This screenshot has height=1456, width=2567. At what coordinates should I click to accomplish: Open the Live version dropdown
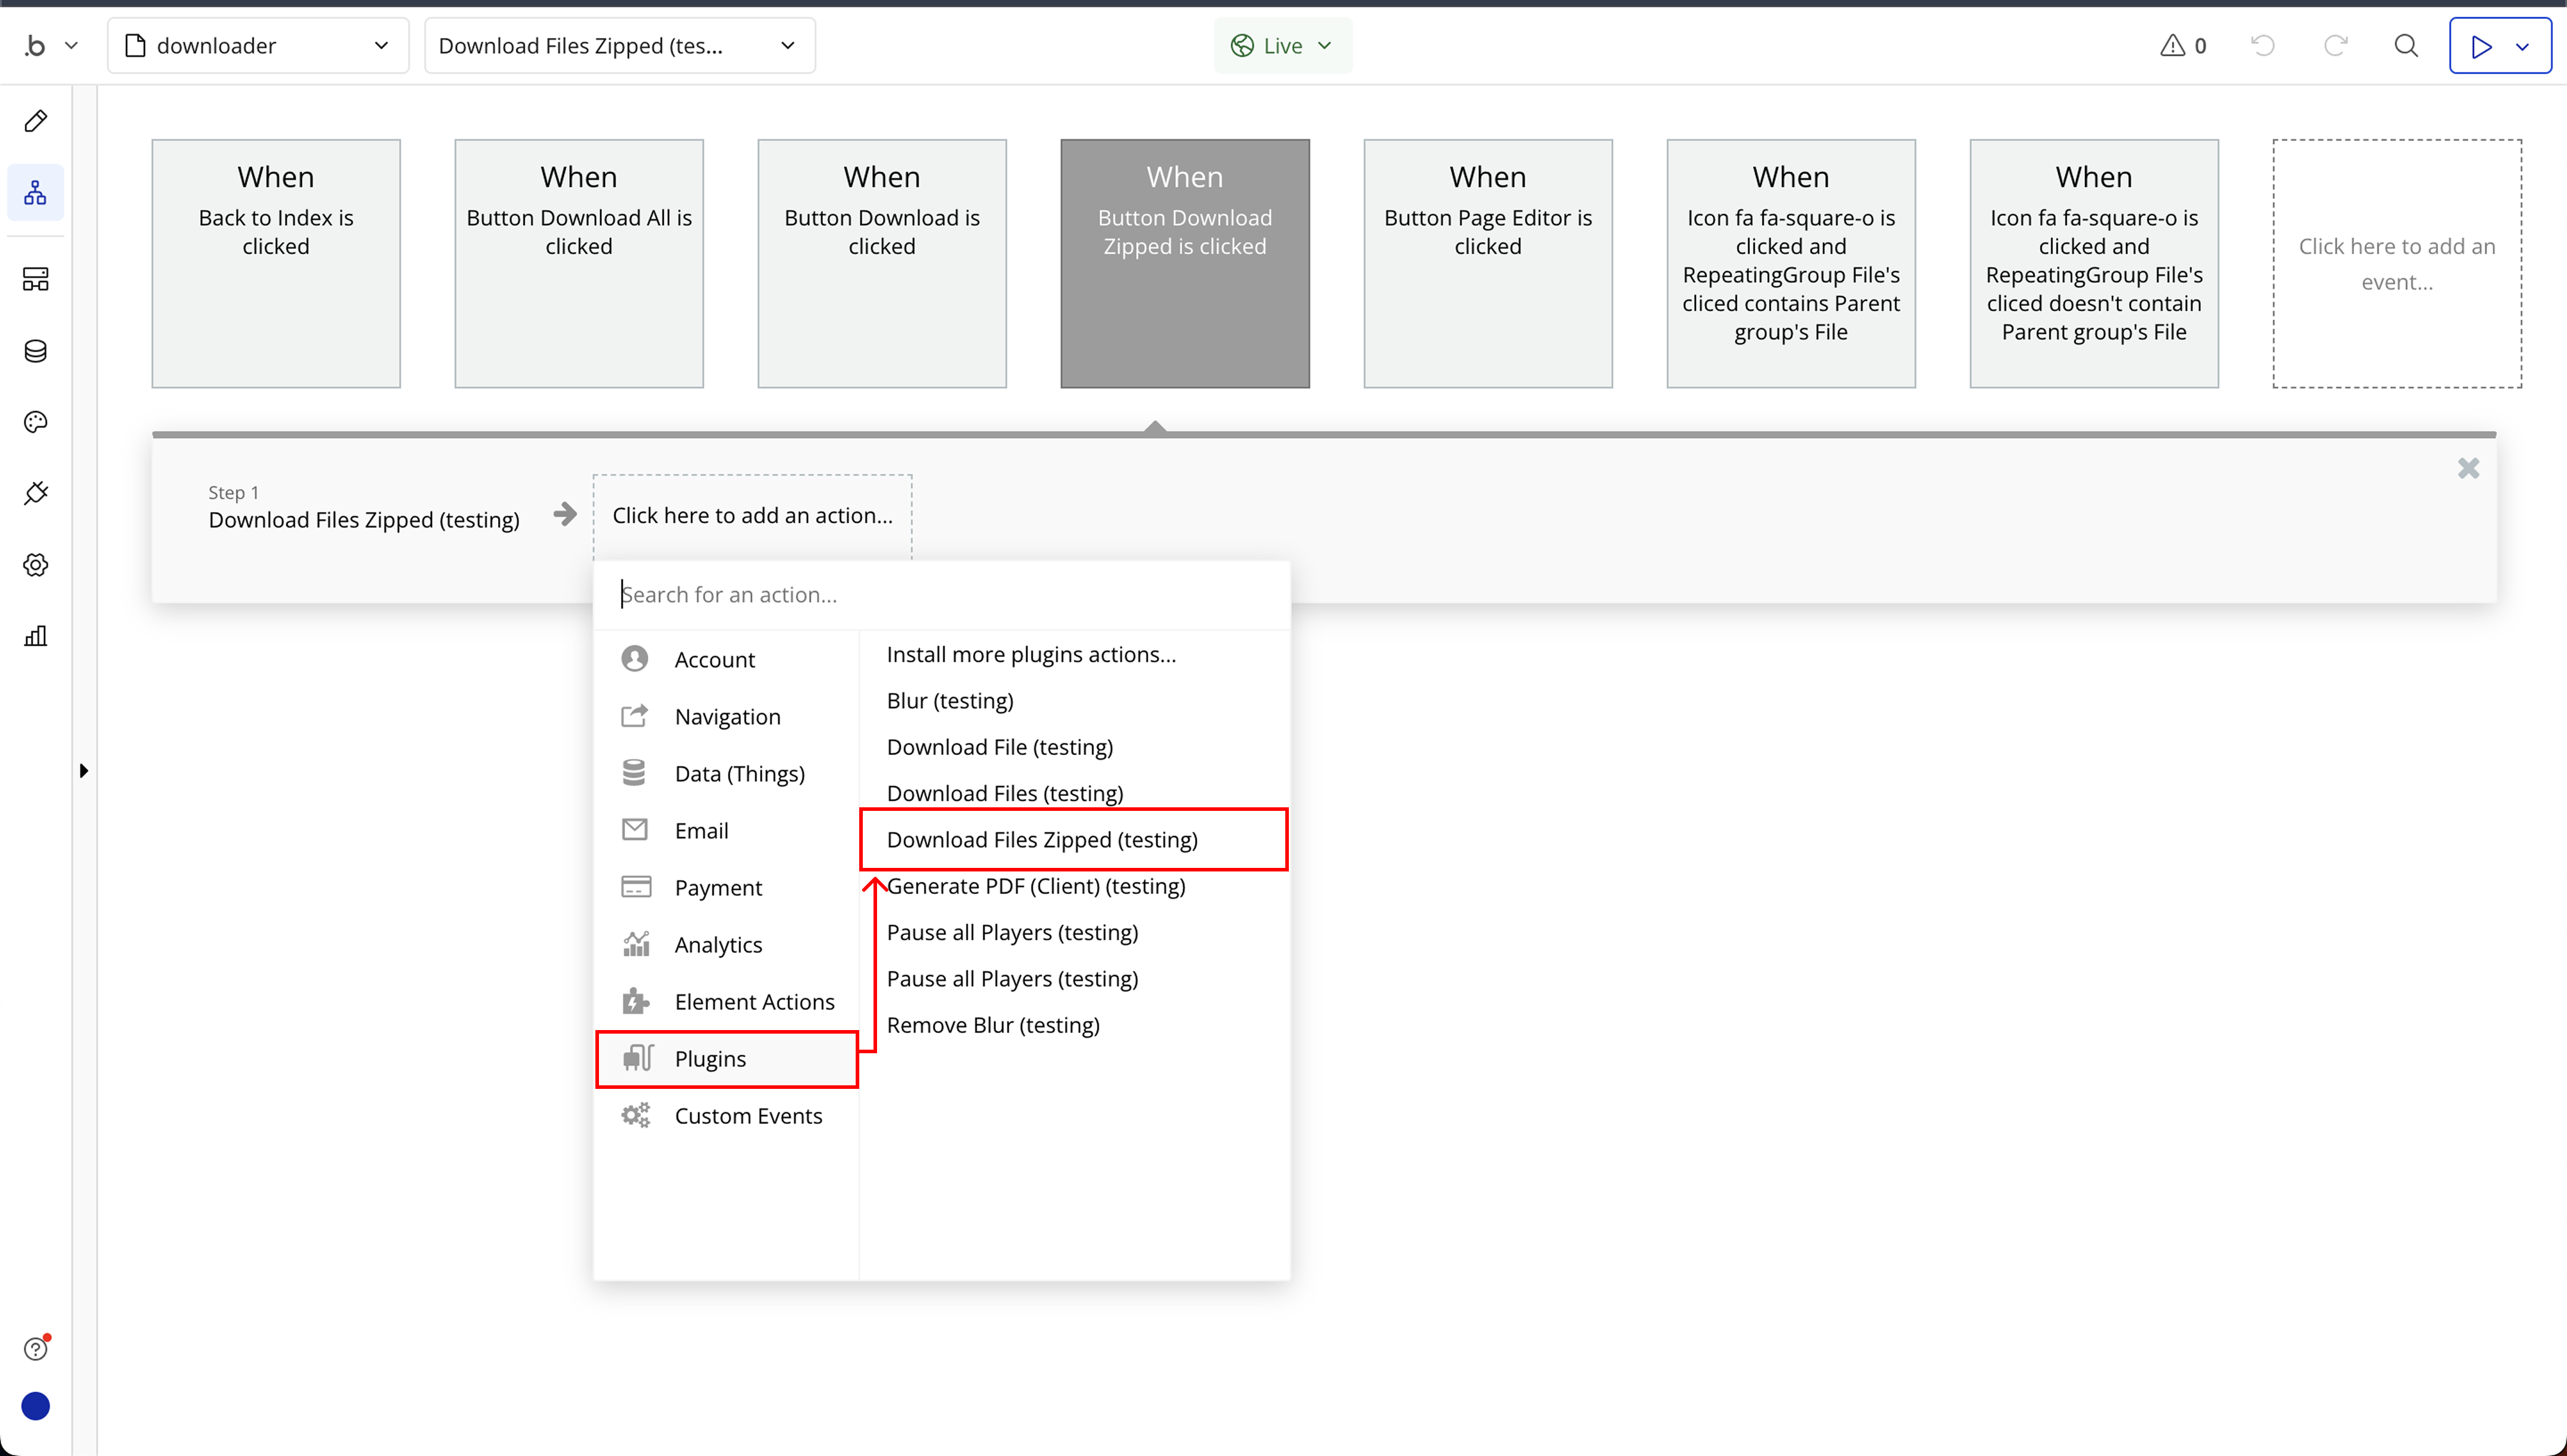(x=1282, y=46)
